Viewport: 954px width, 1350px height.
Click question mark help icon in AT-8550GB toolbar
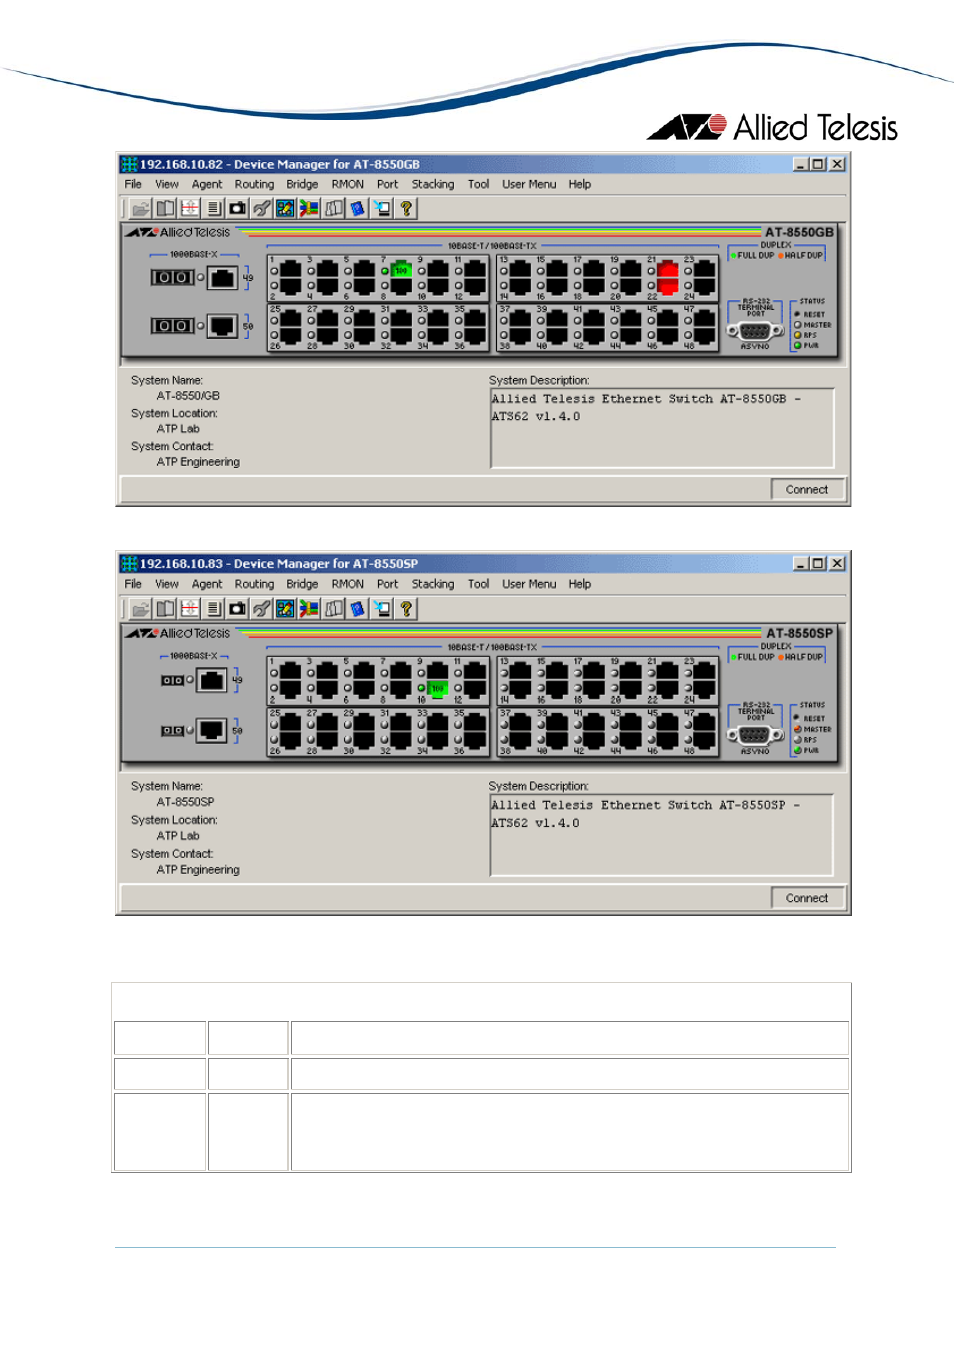(405, 208)
